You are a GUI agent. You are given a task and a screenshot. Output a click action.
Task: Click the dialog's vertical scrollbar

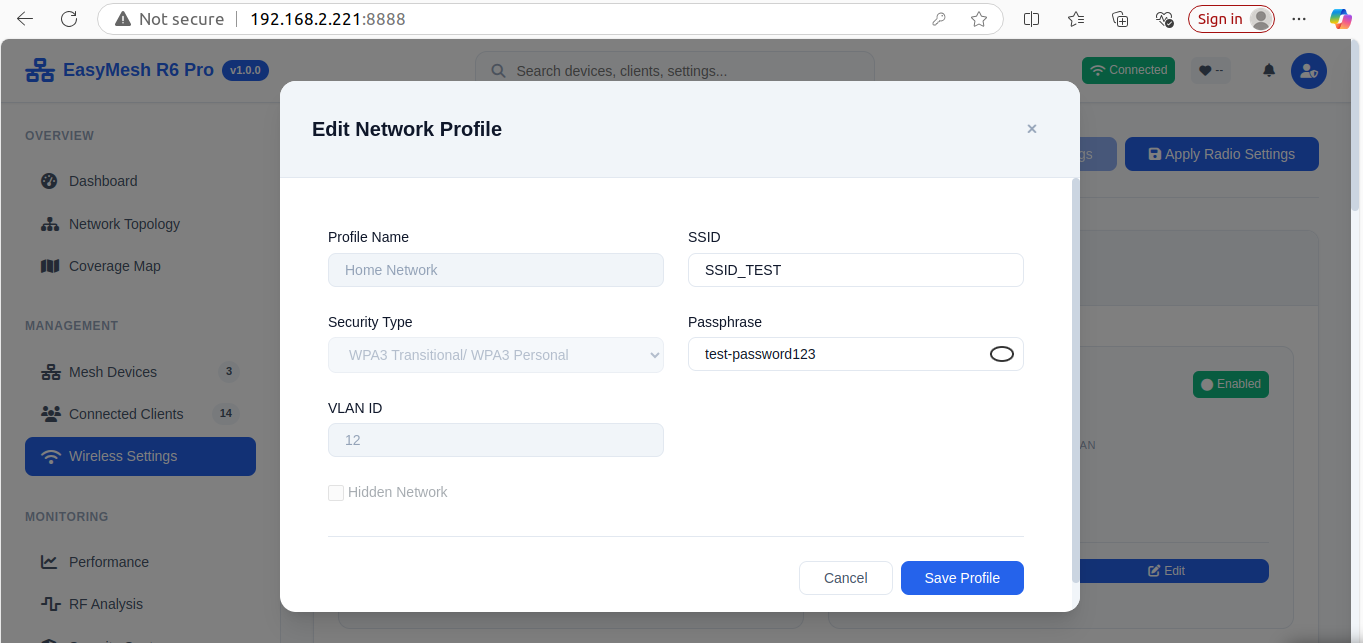point(1075,380)
